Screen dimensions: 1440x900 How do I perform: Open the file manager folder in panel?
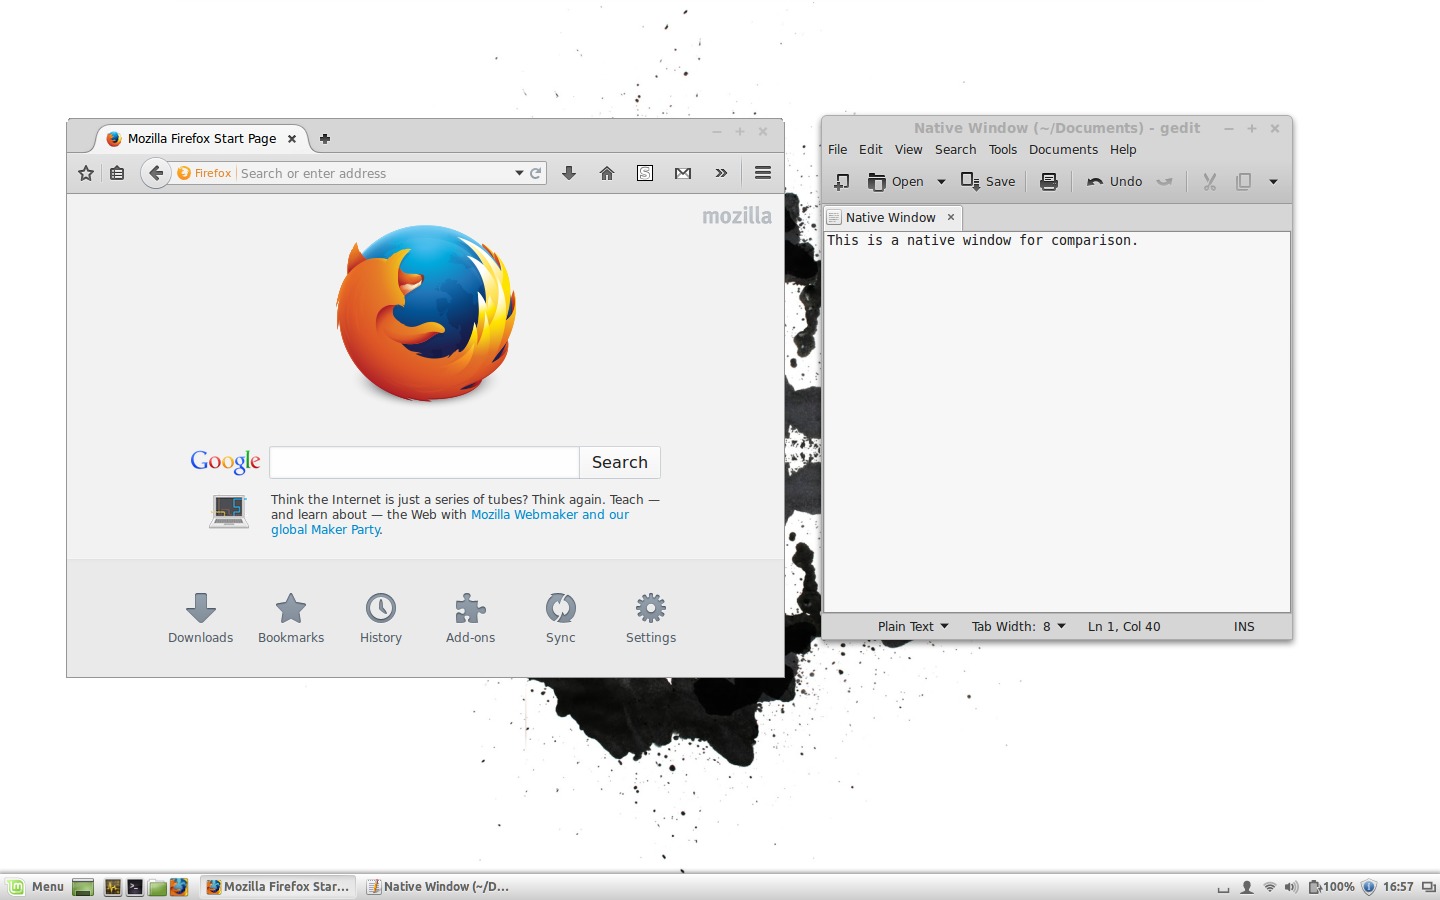[x=157, y=887]
